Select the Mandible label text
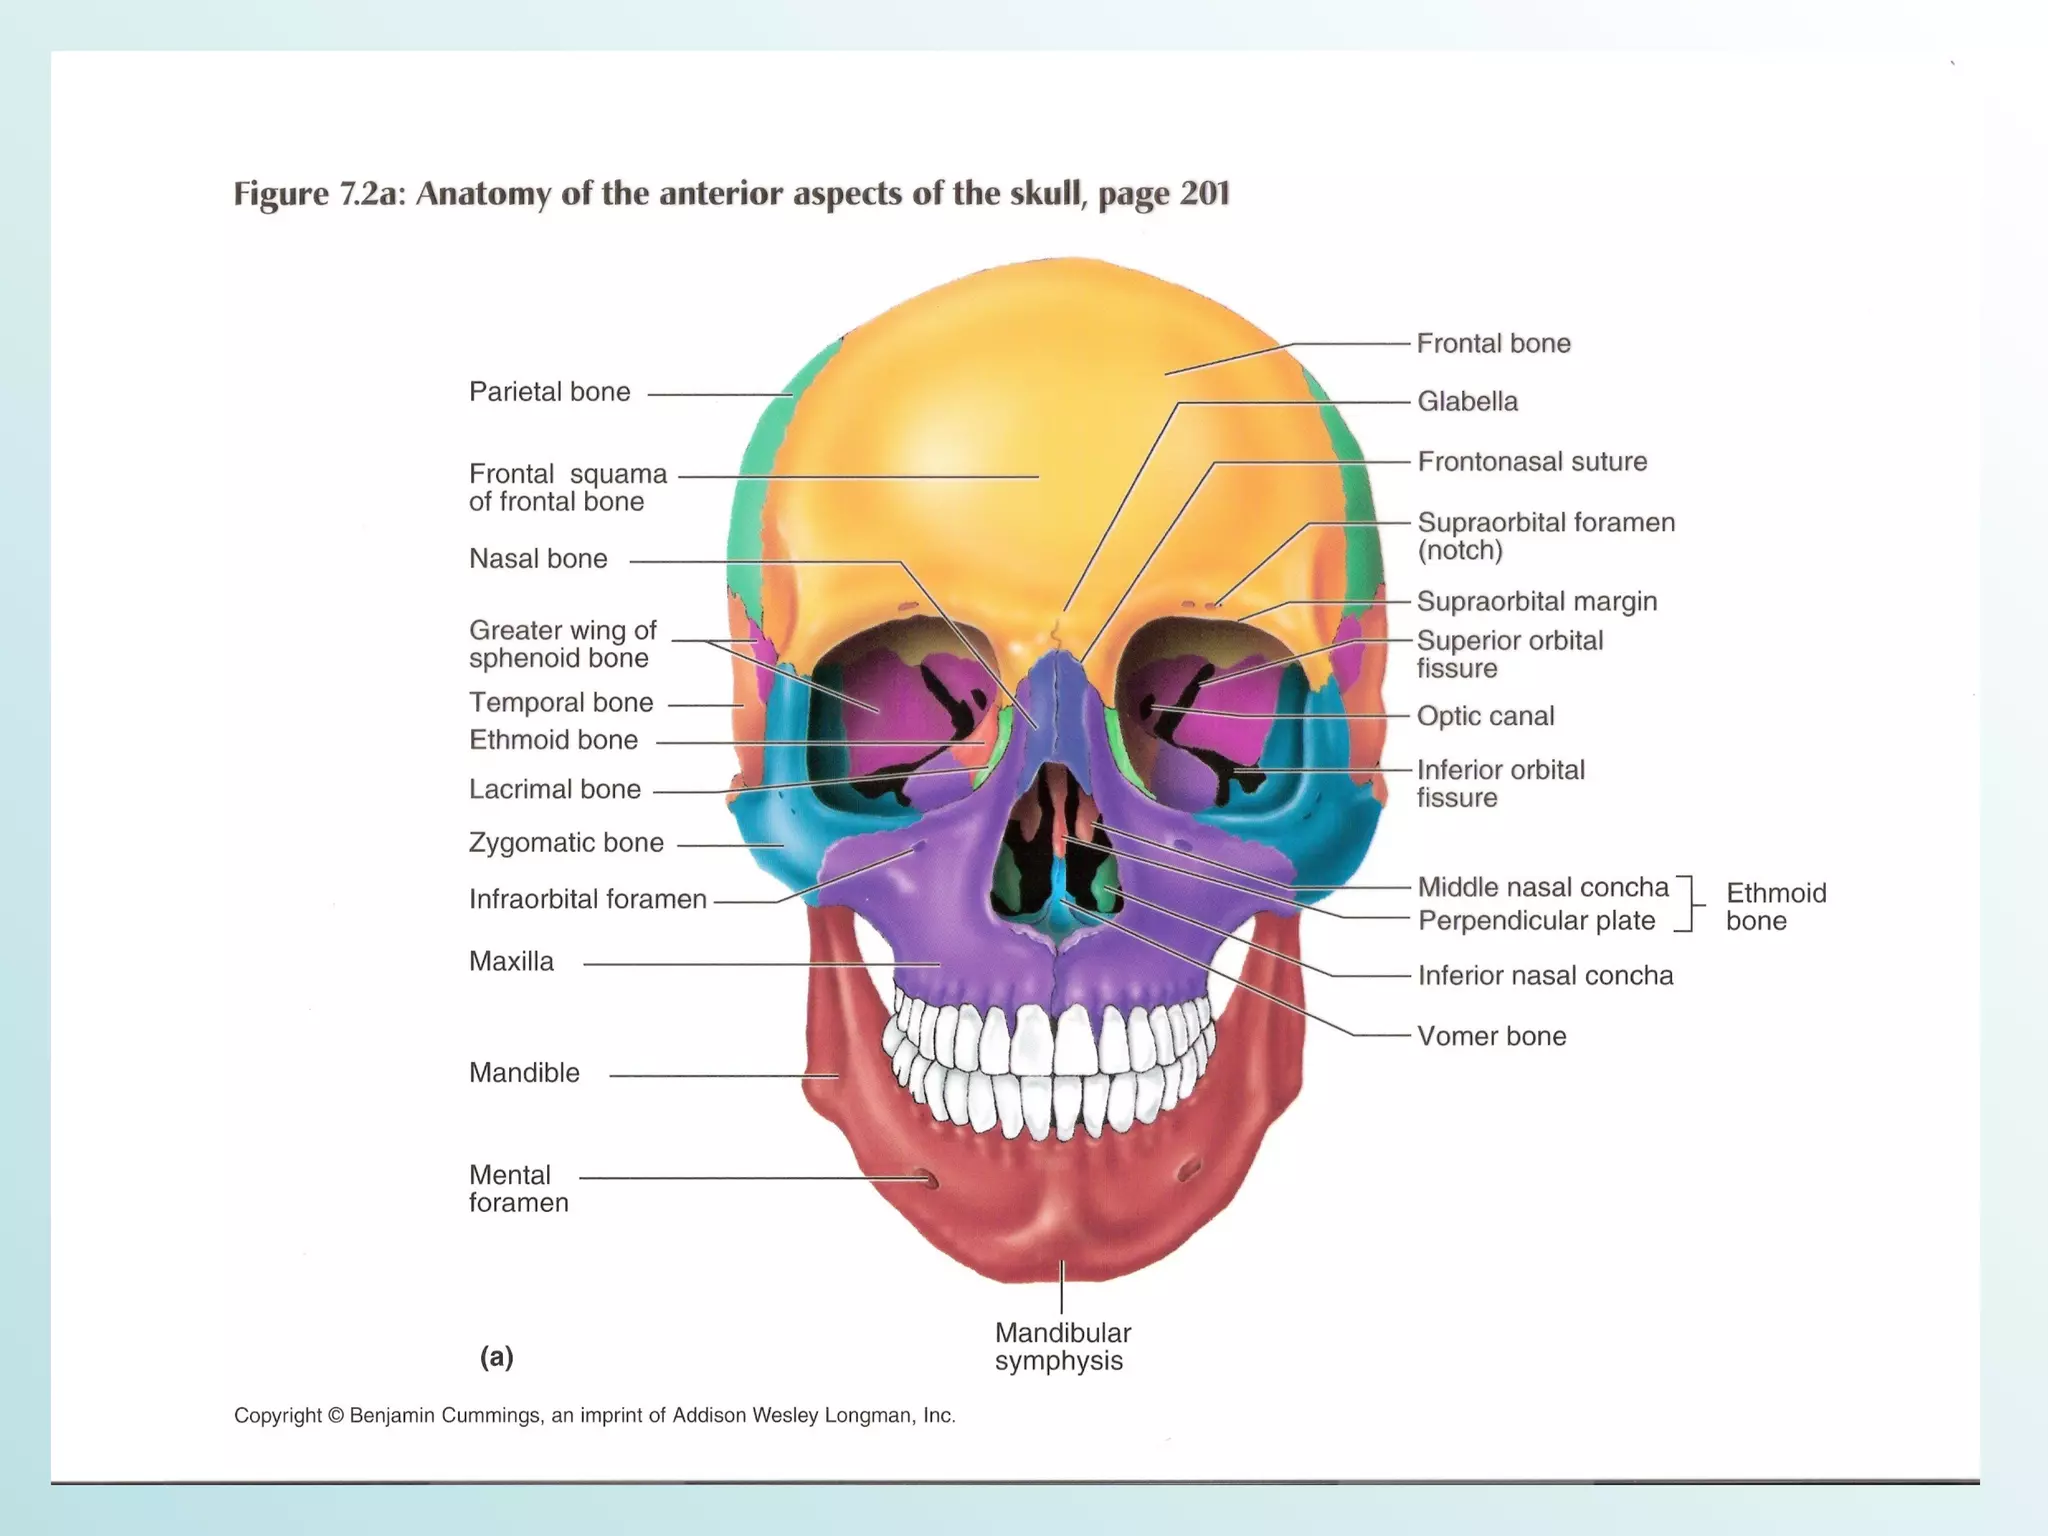The width and height of the screenshot is (2048, 1536). pyautogui.click(x=524, y=1072)
